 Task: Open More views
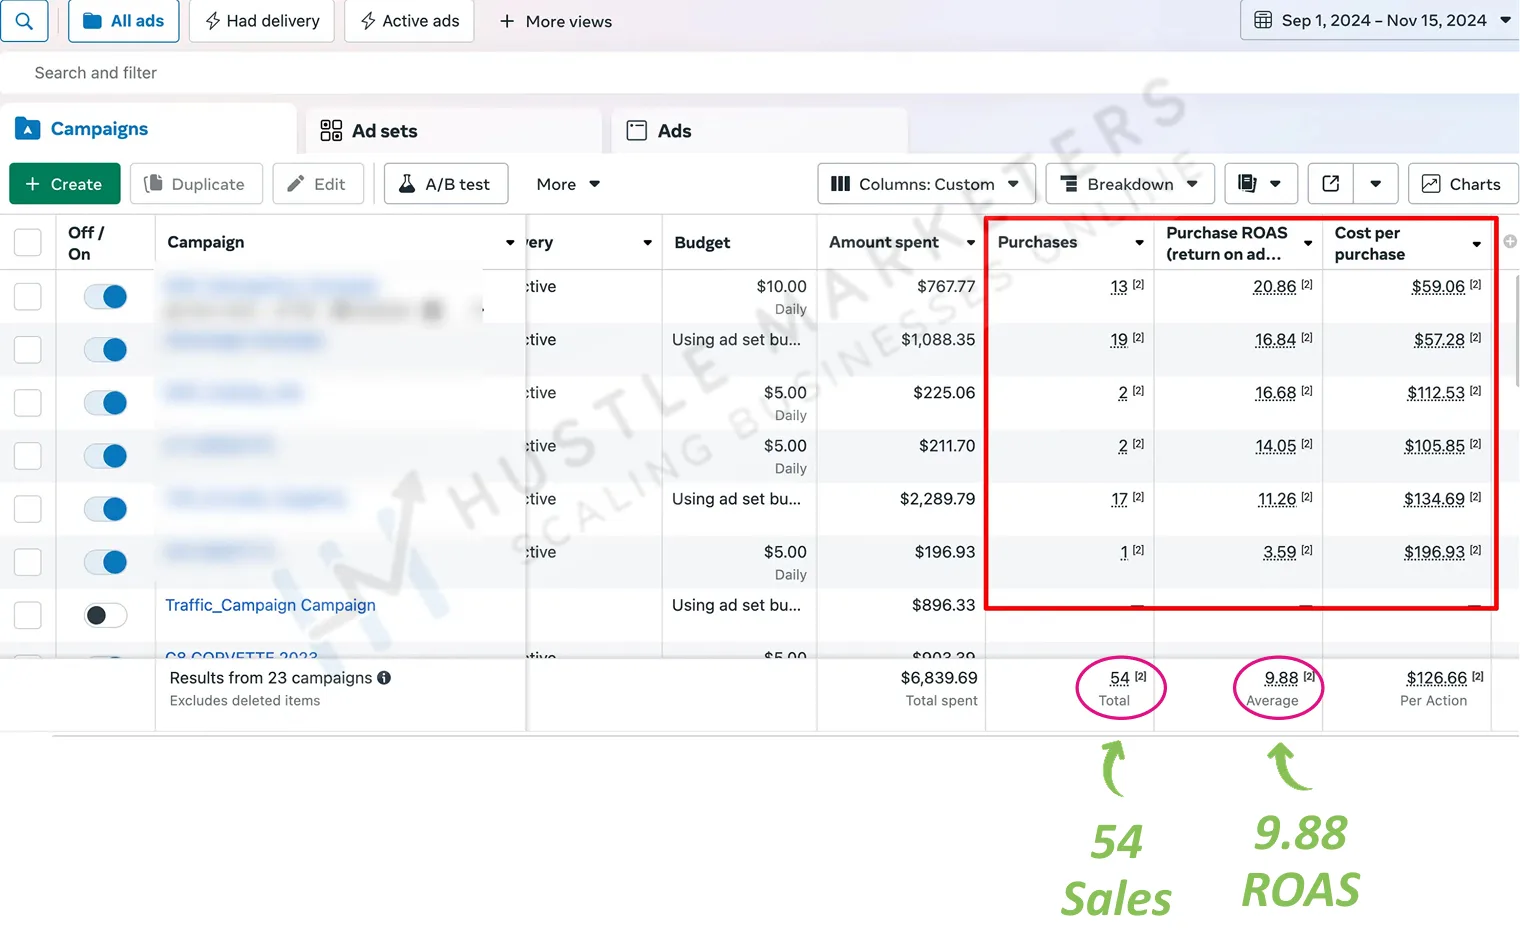(x=555, y=21)
